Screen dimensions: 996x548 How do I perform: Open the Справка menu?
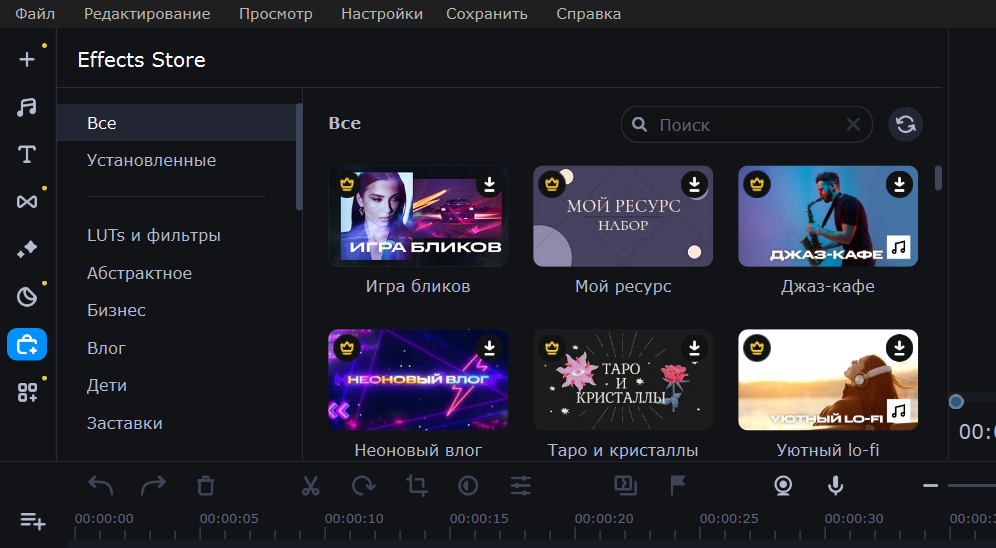588,14
